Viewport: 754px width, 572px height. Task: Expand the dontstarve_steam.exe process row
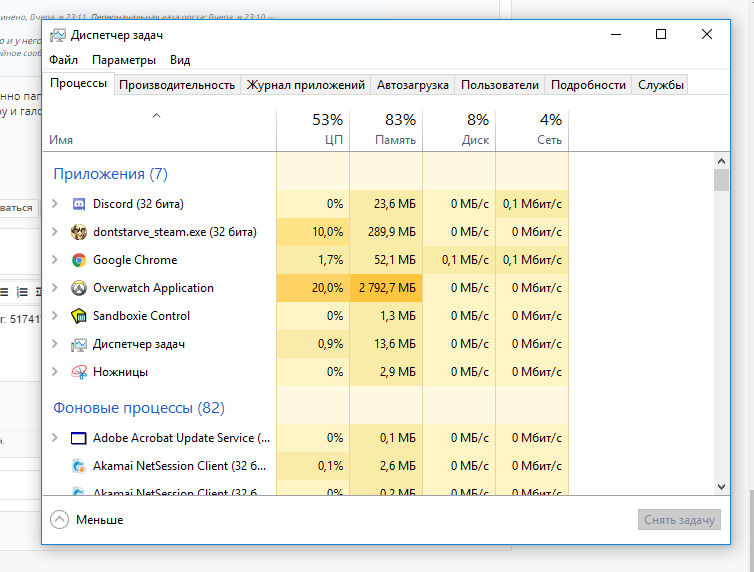[55, 232]
